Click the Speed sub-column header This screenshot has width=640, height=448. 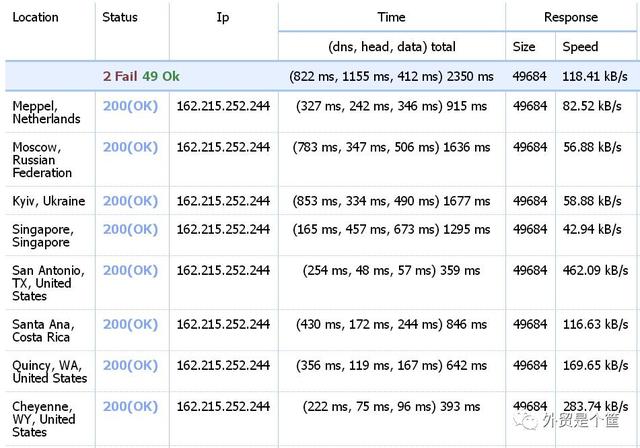[x=580, y=46]
